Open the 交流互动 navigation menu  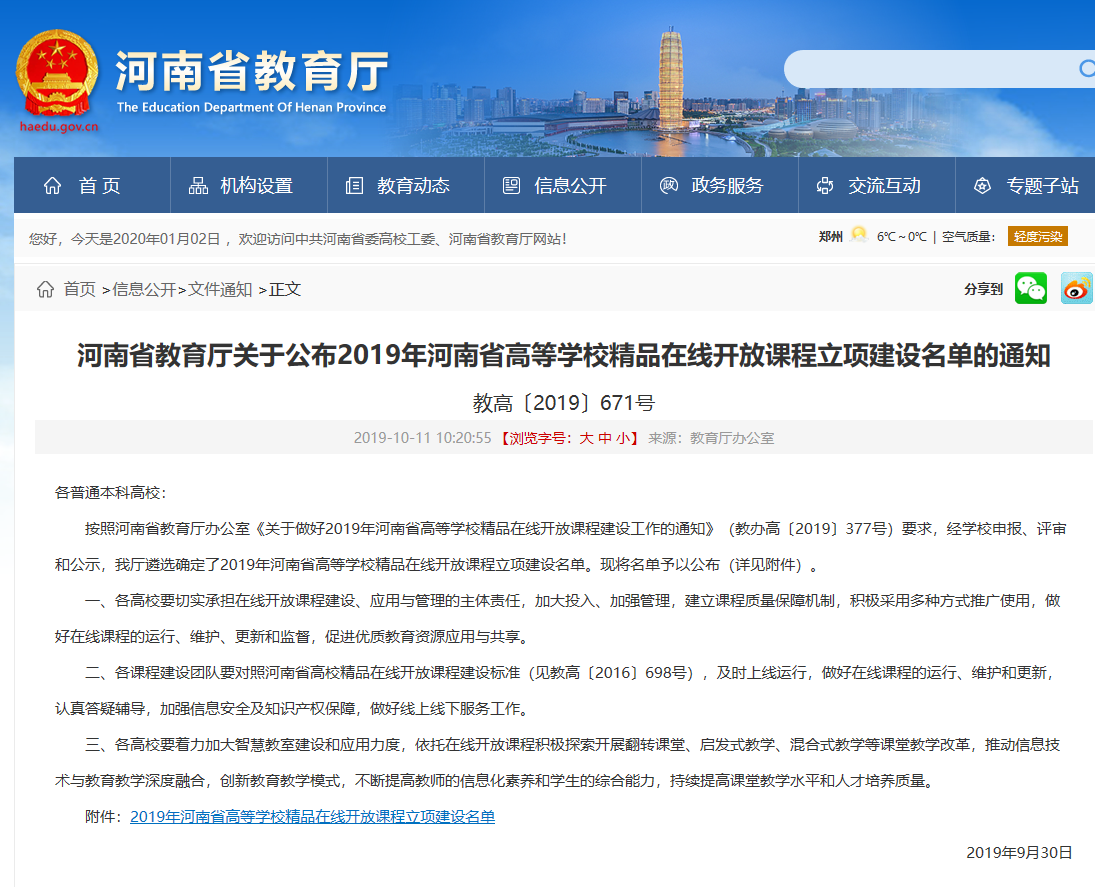(x=869, y=186)
